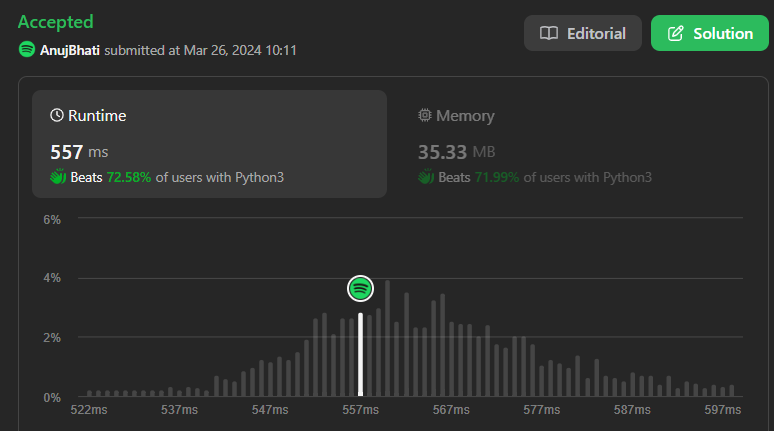Click the book icon on Editorial button

click(549, 33)
